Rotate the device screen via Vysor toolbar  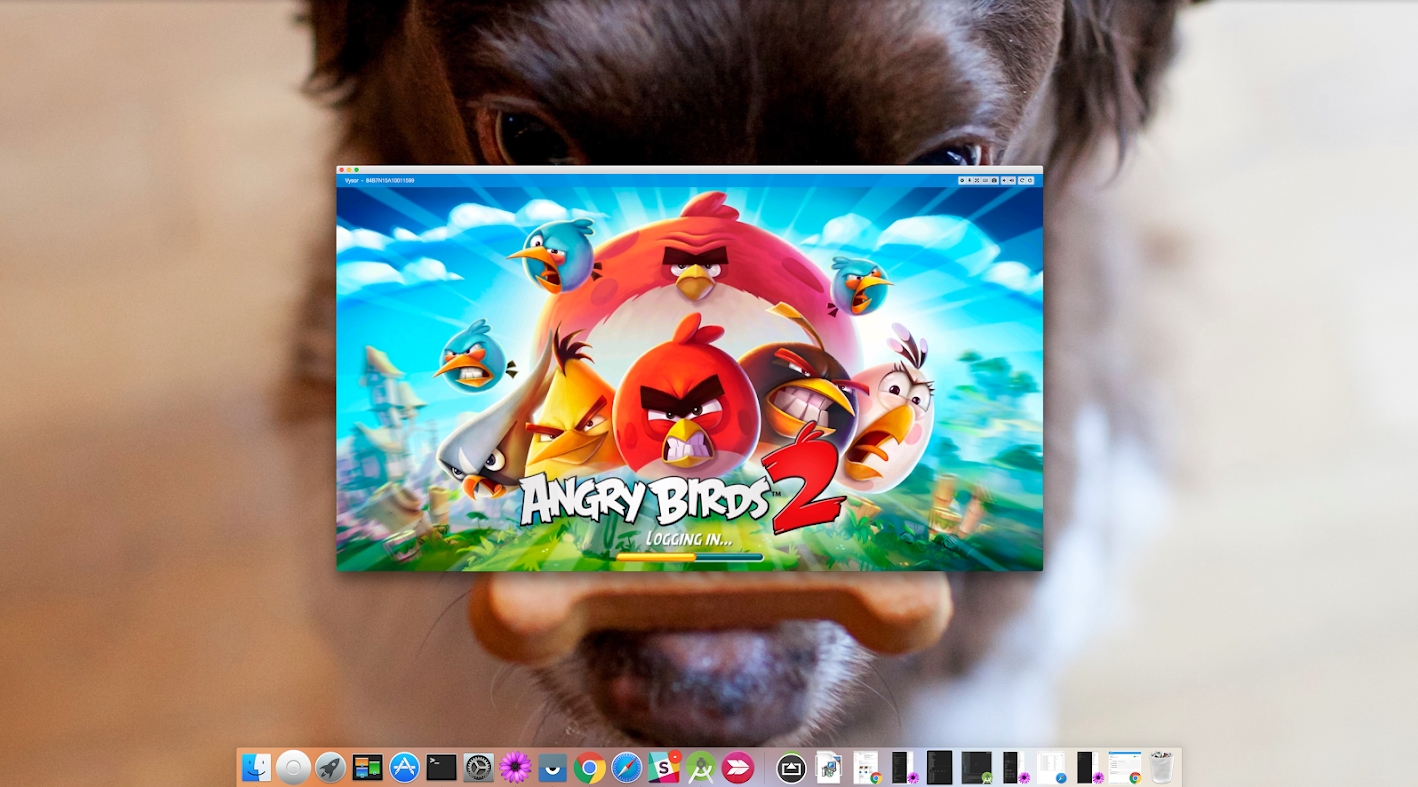click(1022, 180)
